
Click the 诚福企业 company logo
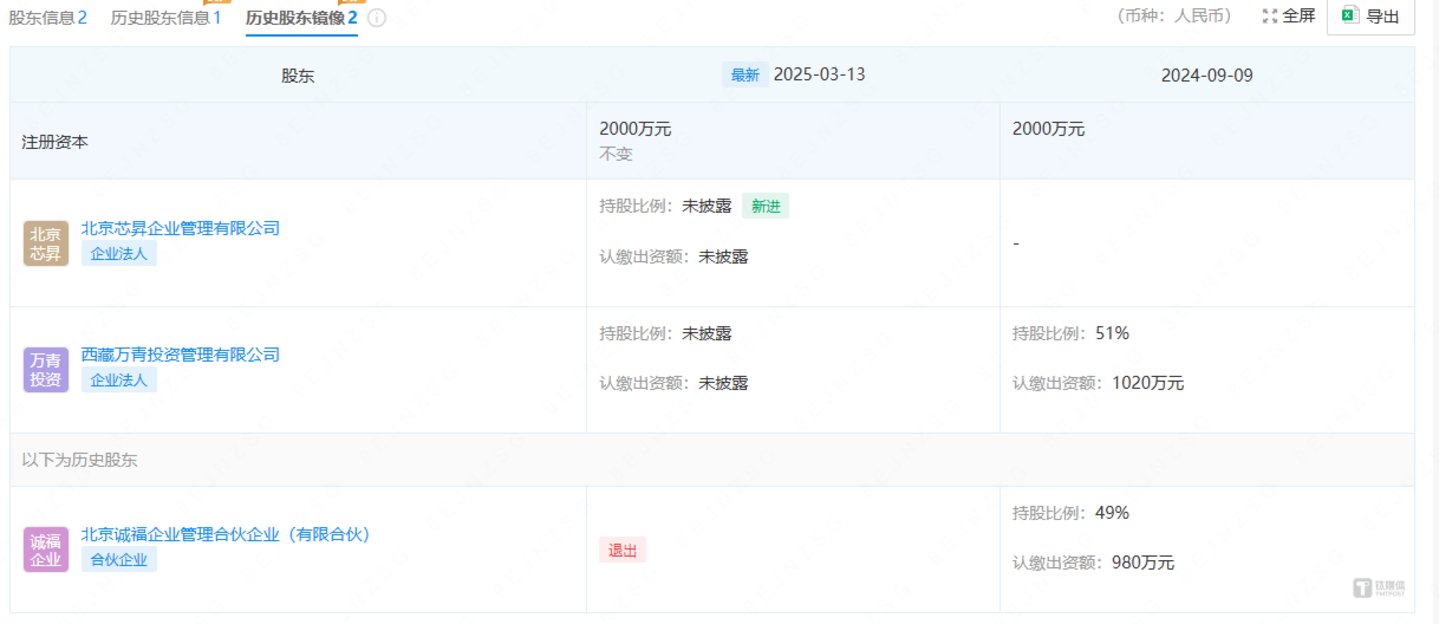[46, 549]
